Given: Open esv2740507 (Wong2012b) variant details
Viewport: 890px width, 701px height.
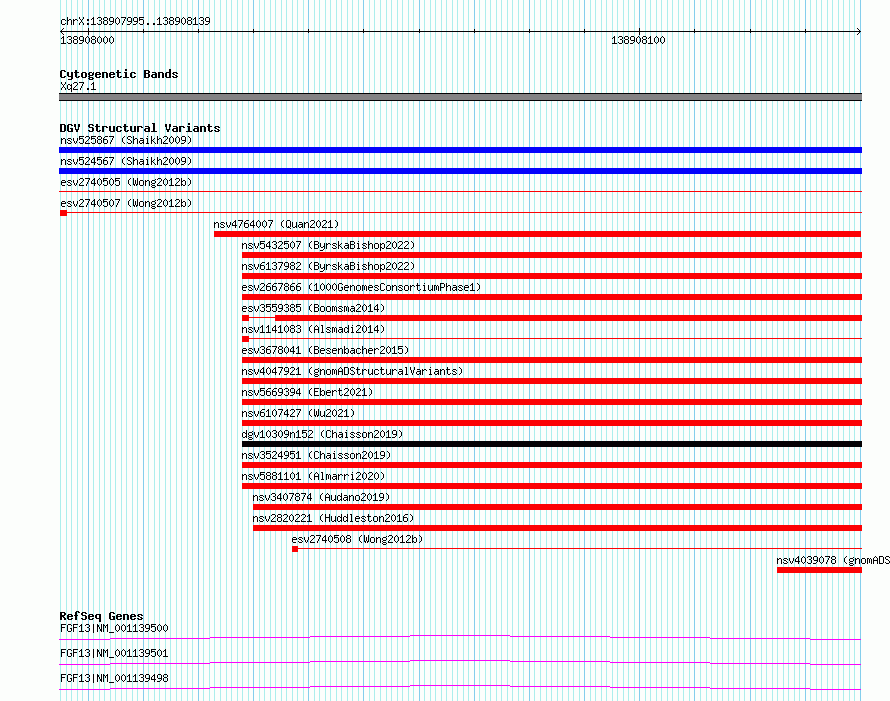Looking at the screenshot, I should 126,203.
